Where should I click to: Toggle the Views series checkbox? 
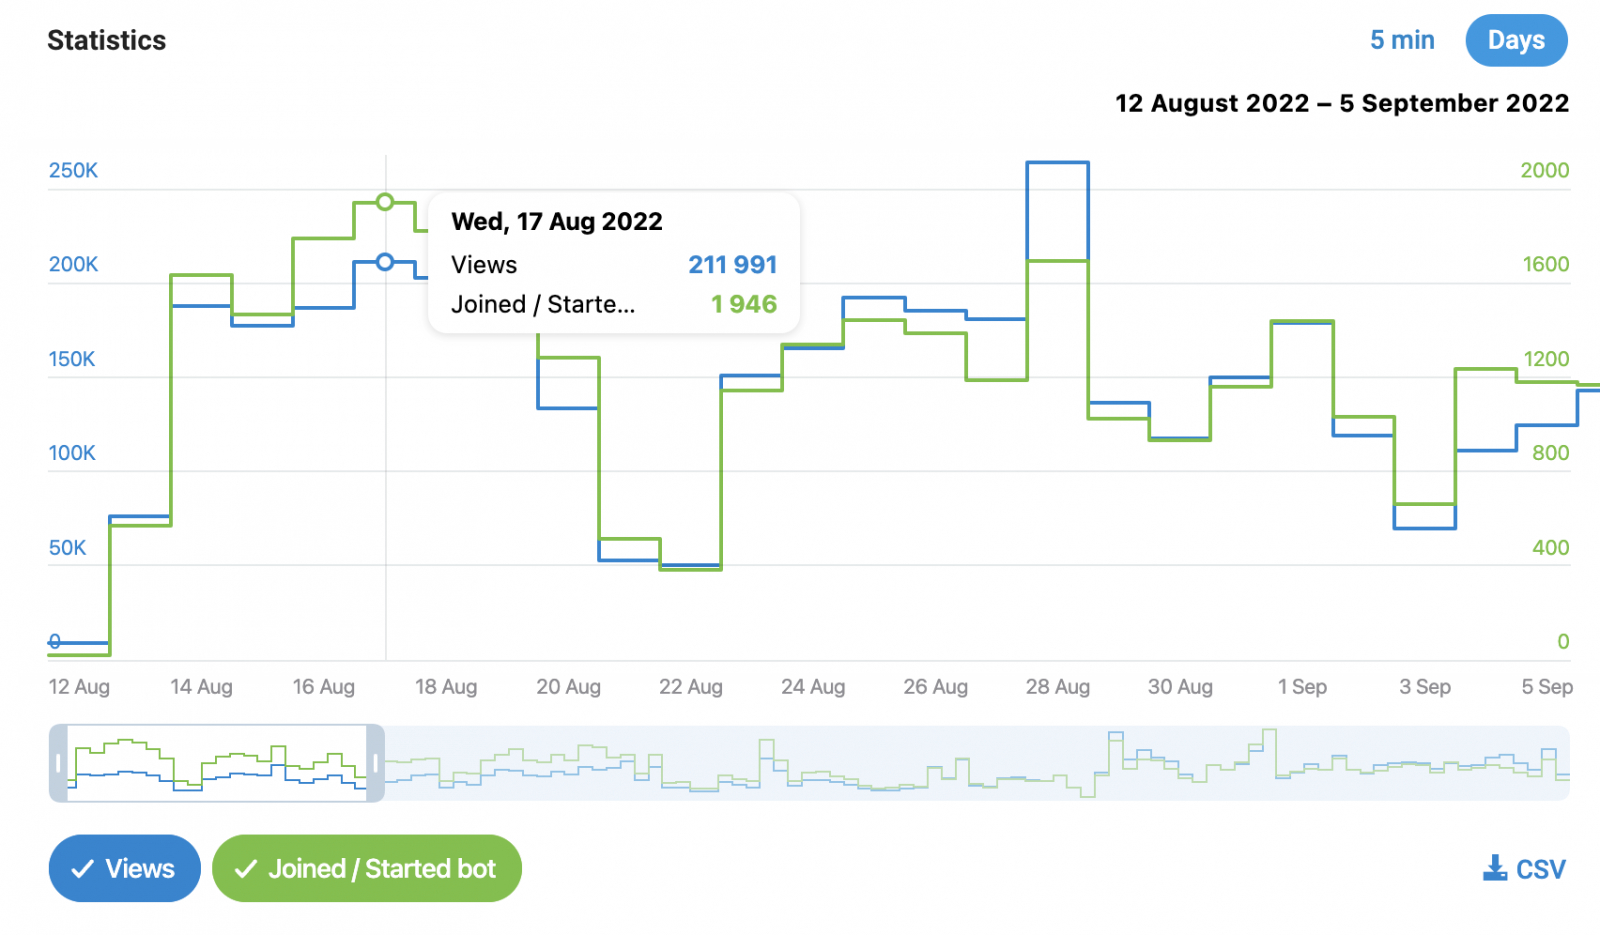coord(125,868)
